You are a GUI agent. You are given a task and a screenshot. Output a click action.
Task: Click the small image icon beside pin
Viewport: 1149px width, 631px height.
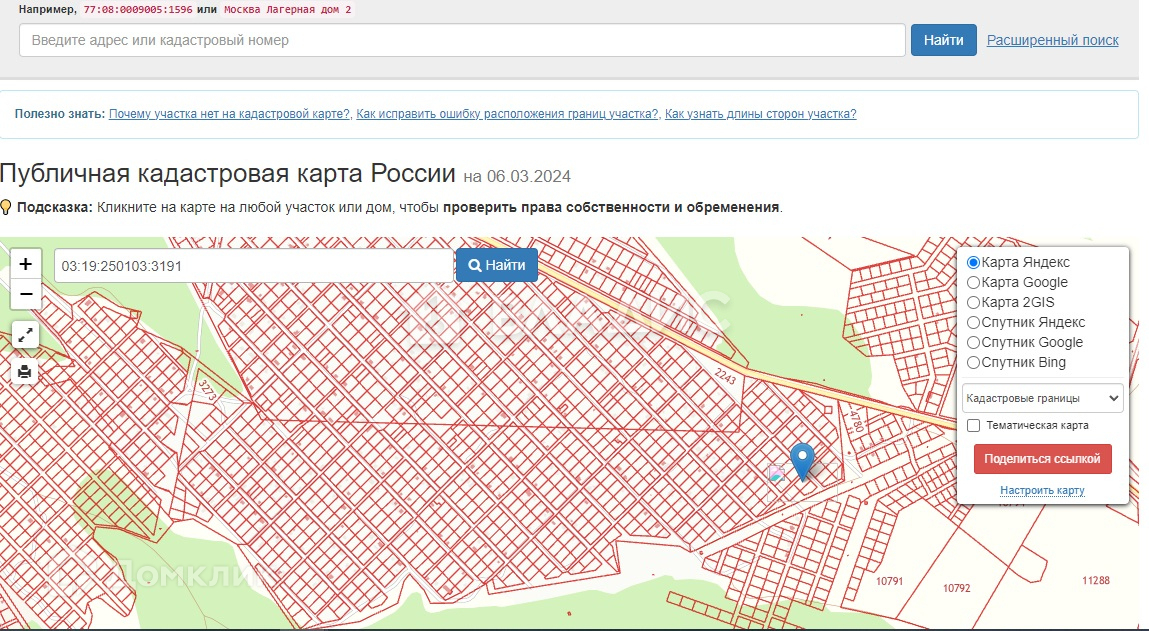[x=777, y=474]
